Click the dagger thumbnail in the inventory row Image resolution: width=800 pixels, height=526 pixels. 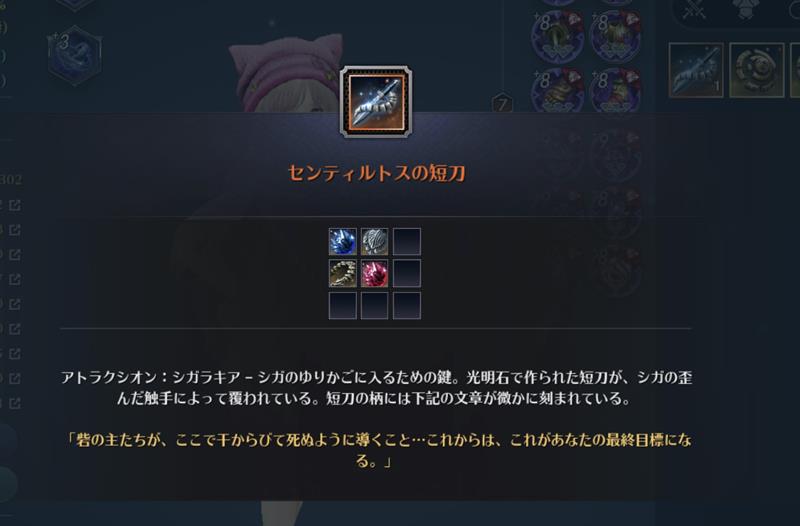click(x=696, y=70)
